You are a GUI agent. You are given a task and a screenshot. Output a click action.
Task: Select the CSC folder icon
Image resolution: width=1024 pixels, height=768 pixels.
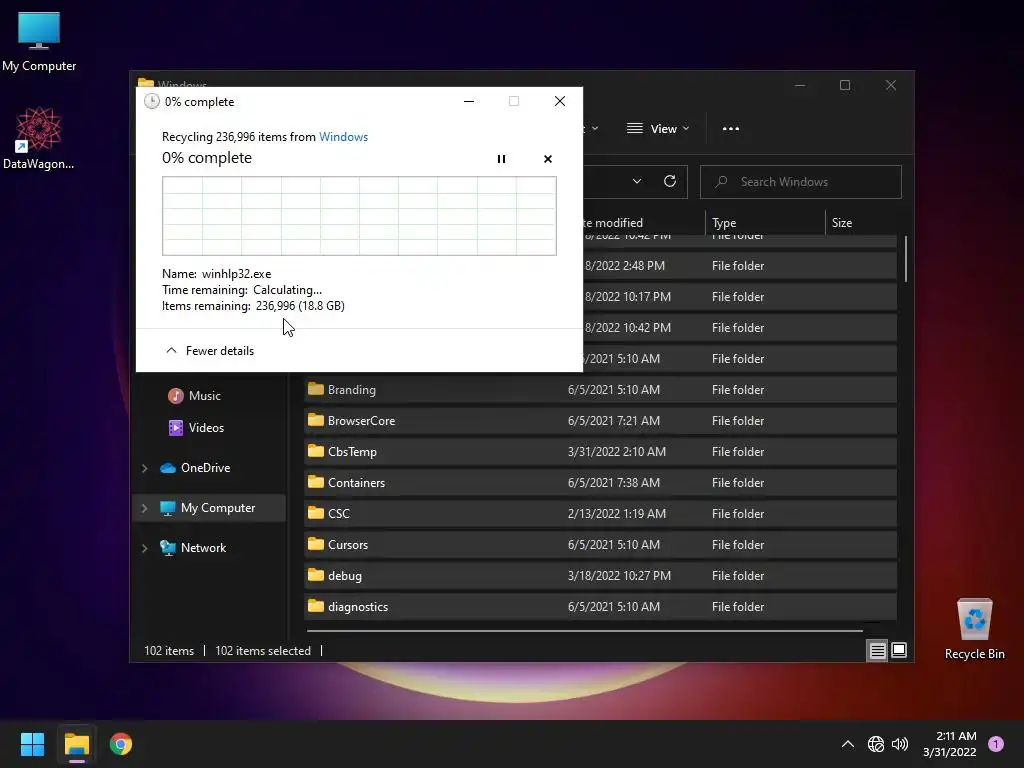click(x=316, y=513)
